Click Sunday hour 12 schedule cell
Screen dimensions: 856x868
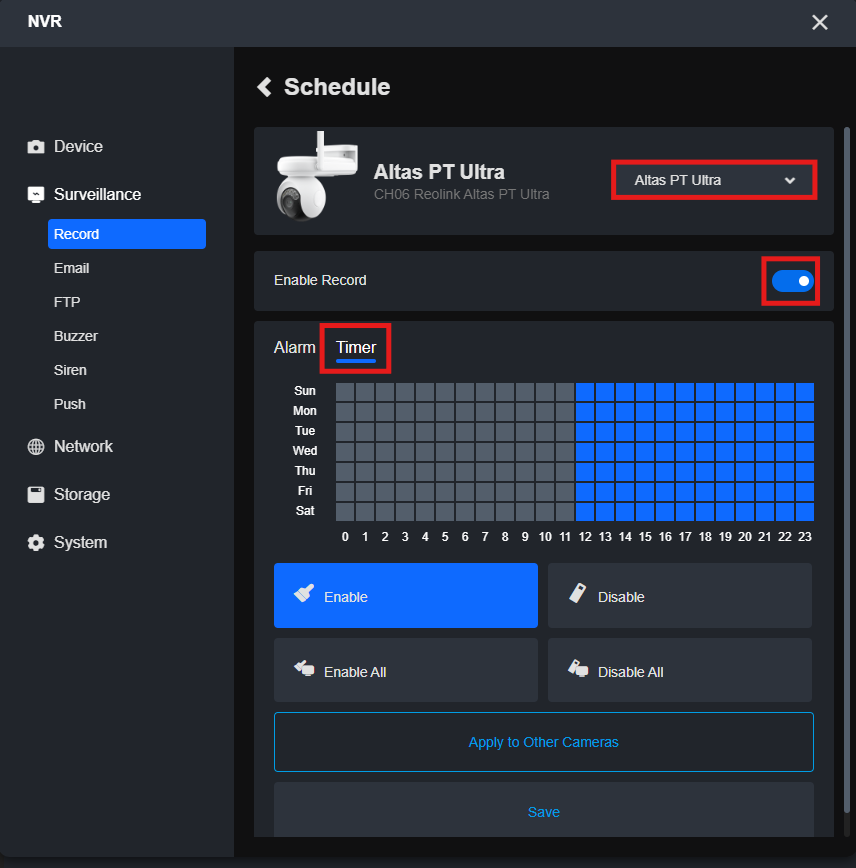[x=585, y=392]
